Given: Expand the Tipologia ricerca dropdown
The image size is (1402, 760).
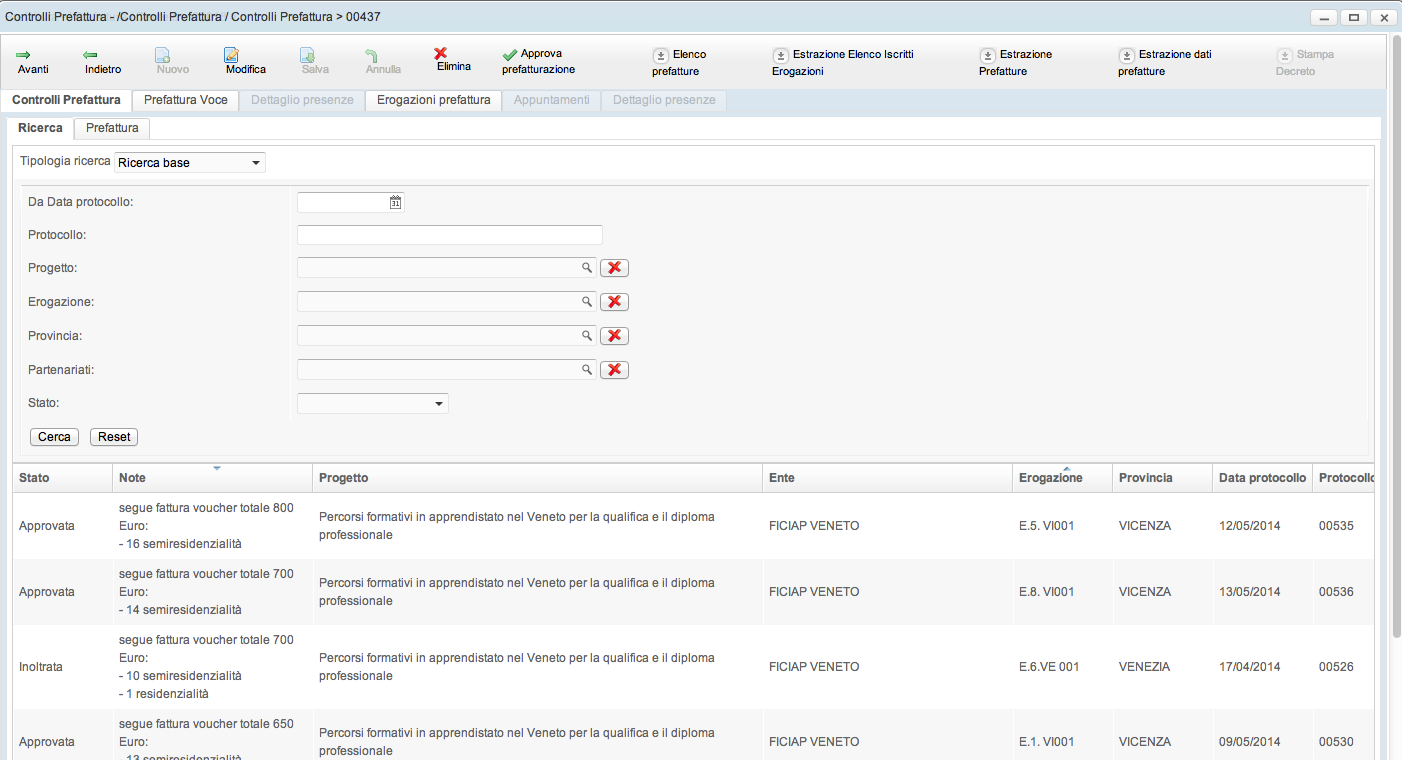Looking at the screenshot, I should pos(256,162).
